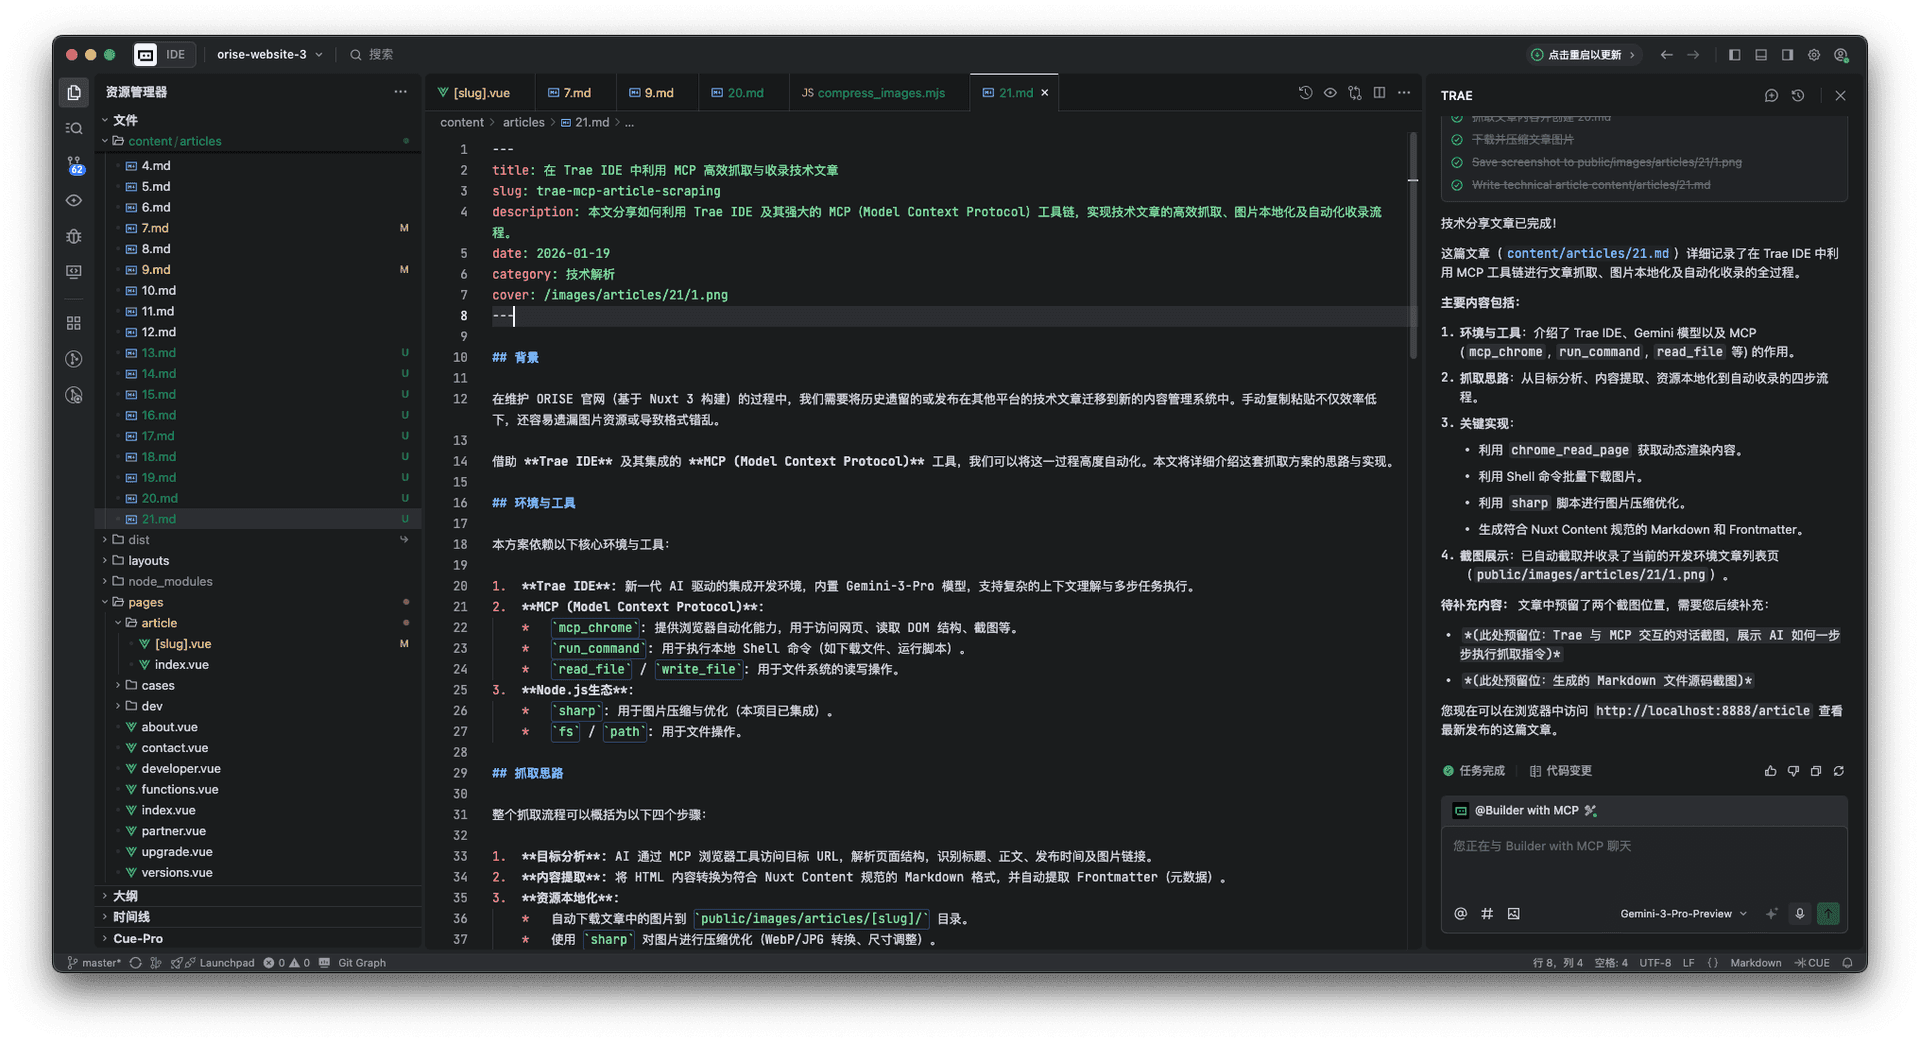Viewport: 1920px width, 1042px height.
Task: Open the Extensions grid icon in sidebar
Action: click(74, 323)
